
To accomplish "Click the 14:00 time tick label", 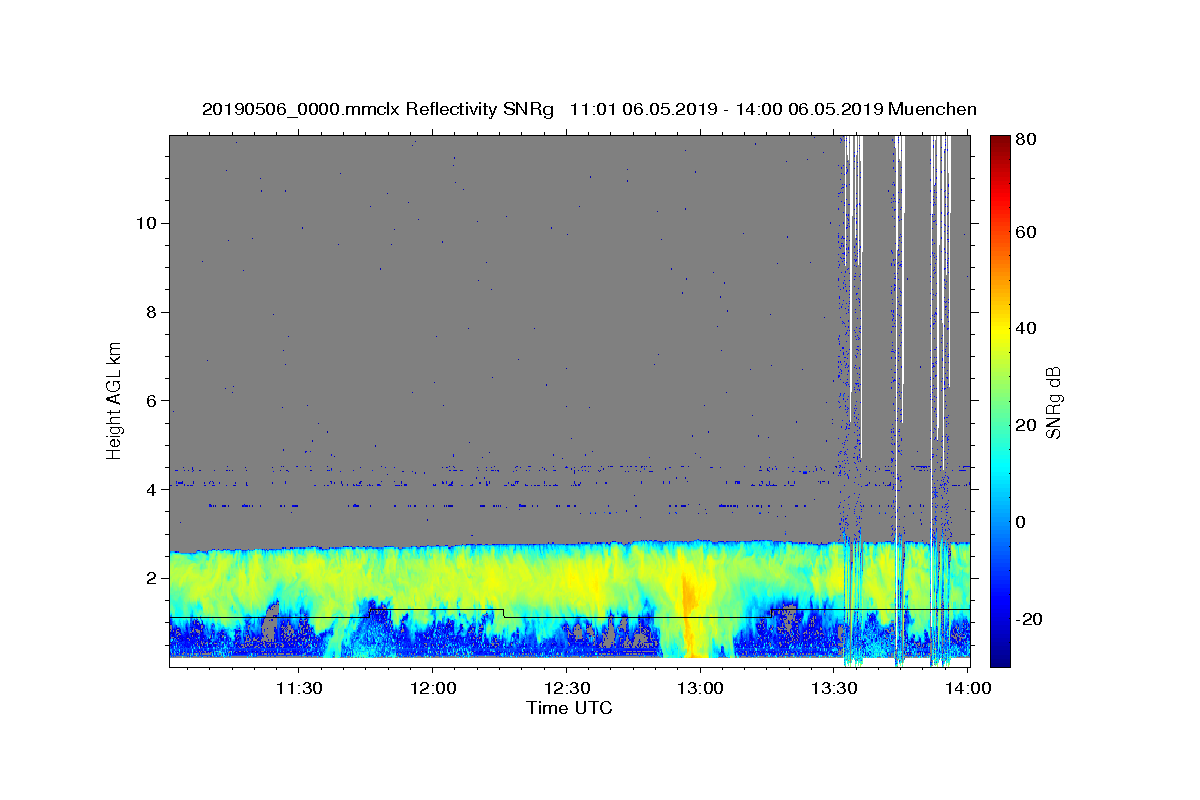I will [968, 688].
